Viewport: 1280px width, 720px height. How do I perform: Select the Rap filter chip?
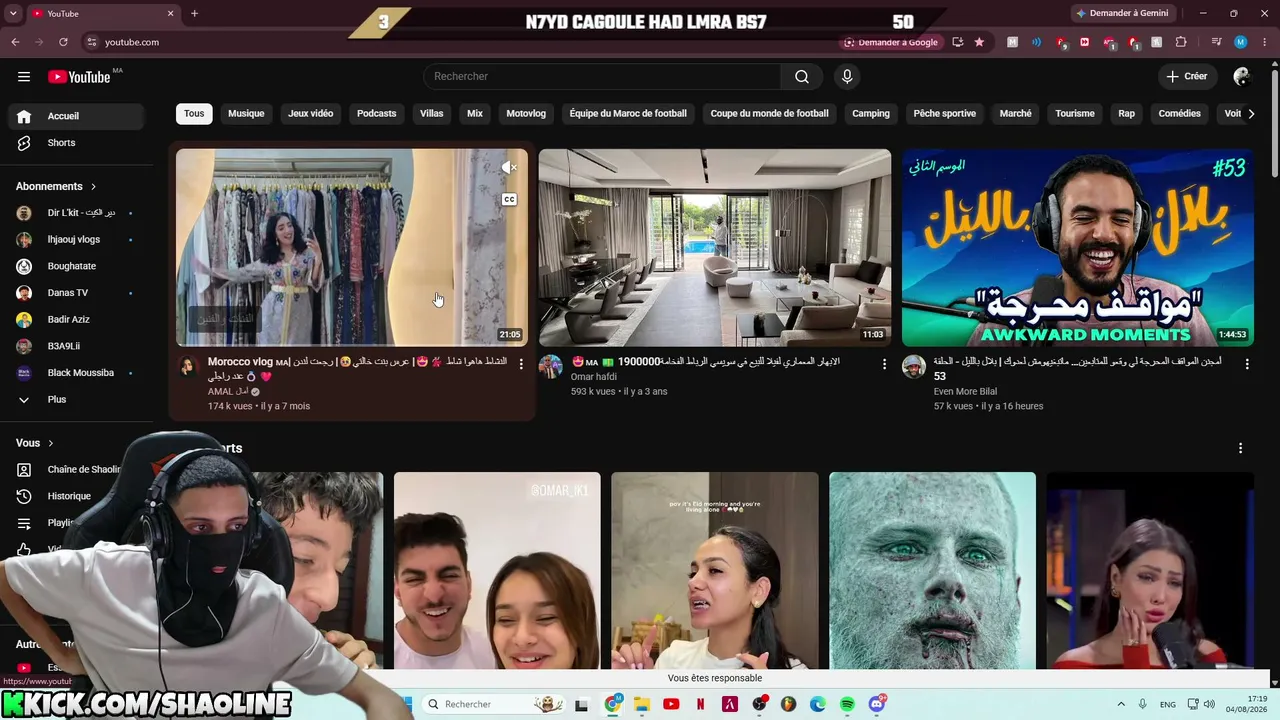pyautogui.click(x=1127, y=114)
